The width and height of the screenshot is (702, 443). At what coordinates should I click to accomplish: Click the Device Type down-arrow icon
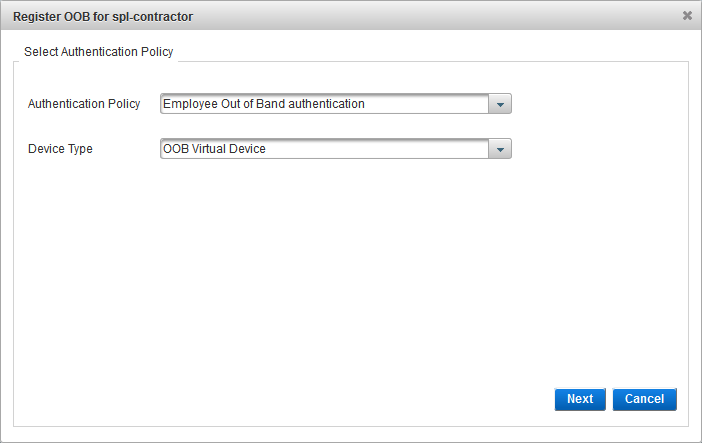500,149
